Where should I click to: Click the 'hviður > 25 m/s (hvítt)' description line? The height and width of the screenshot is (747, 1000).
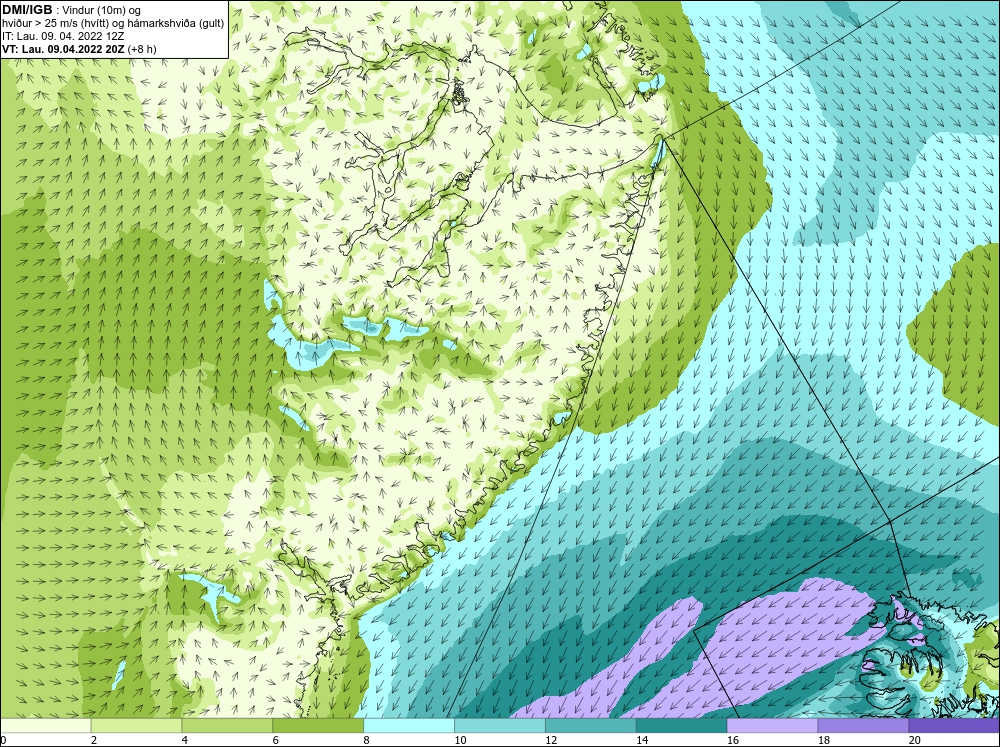[113, 23]
